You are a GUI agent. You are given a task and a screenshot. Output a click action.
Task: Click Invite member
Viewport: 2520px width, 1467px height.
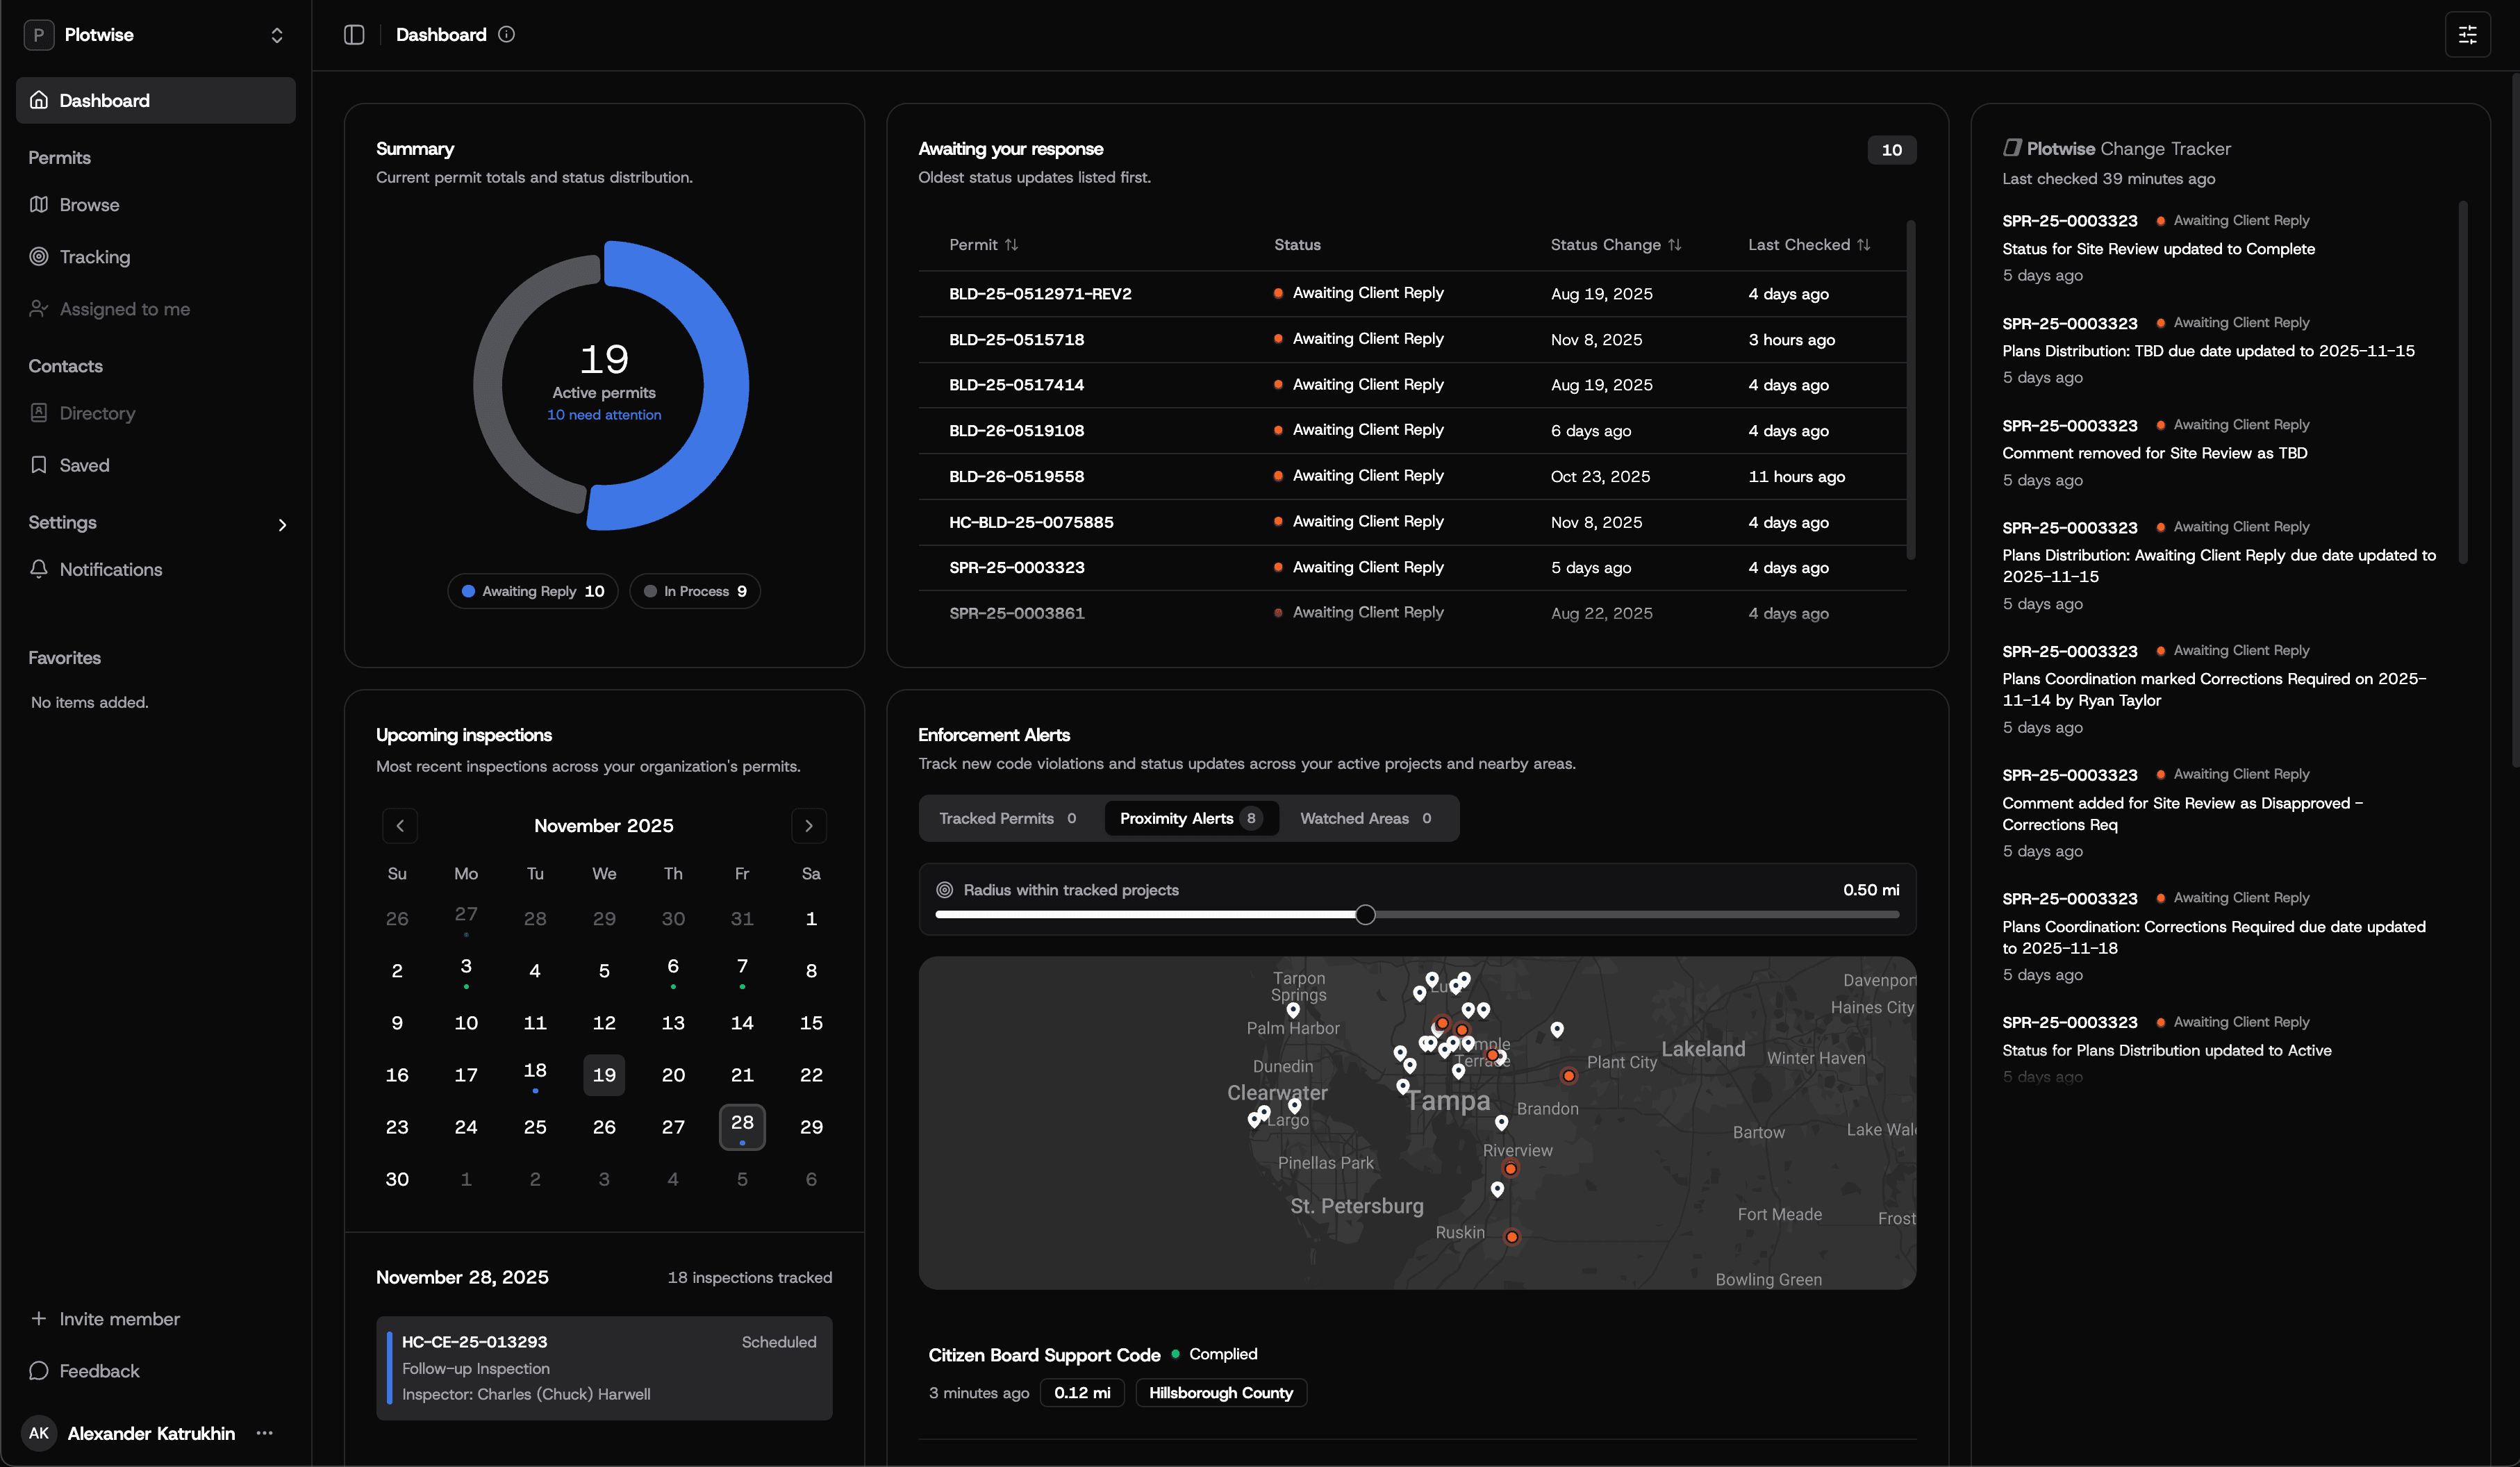[x=106, y=1319]
